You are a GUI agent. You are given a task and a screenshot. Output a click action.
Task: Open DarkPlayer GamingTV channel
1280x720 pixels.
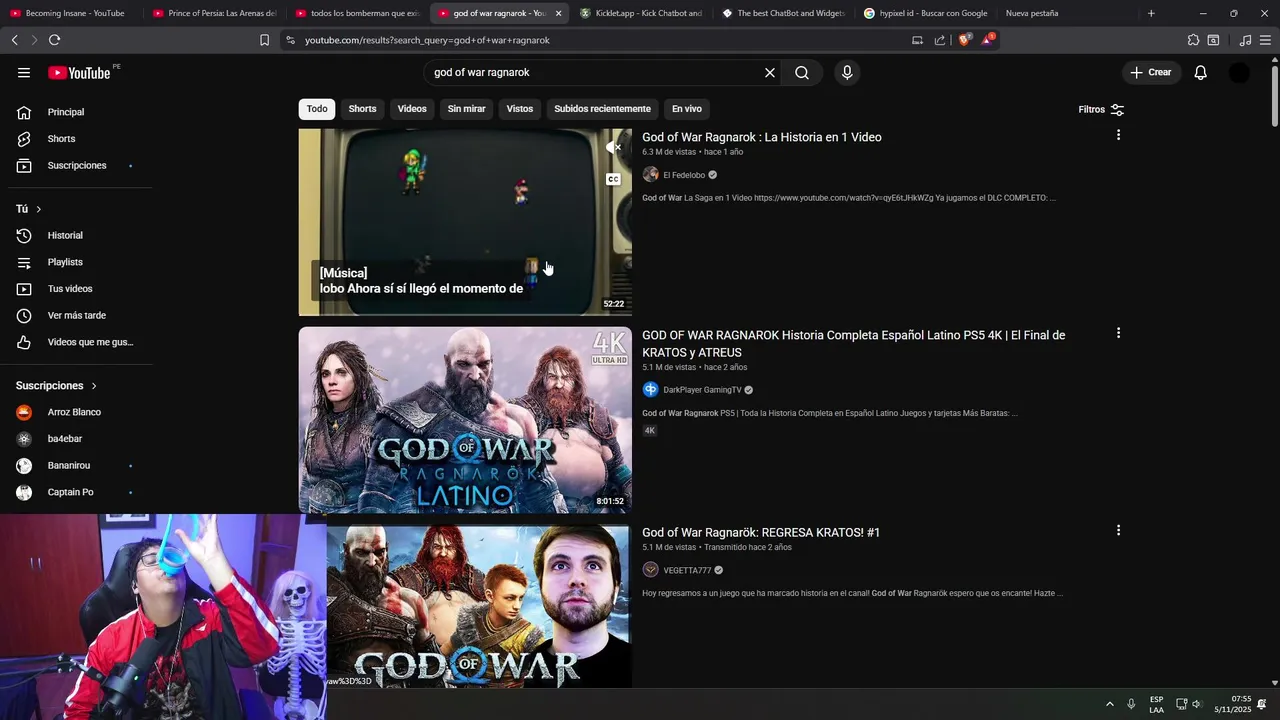click(x=702, y=390)
